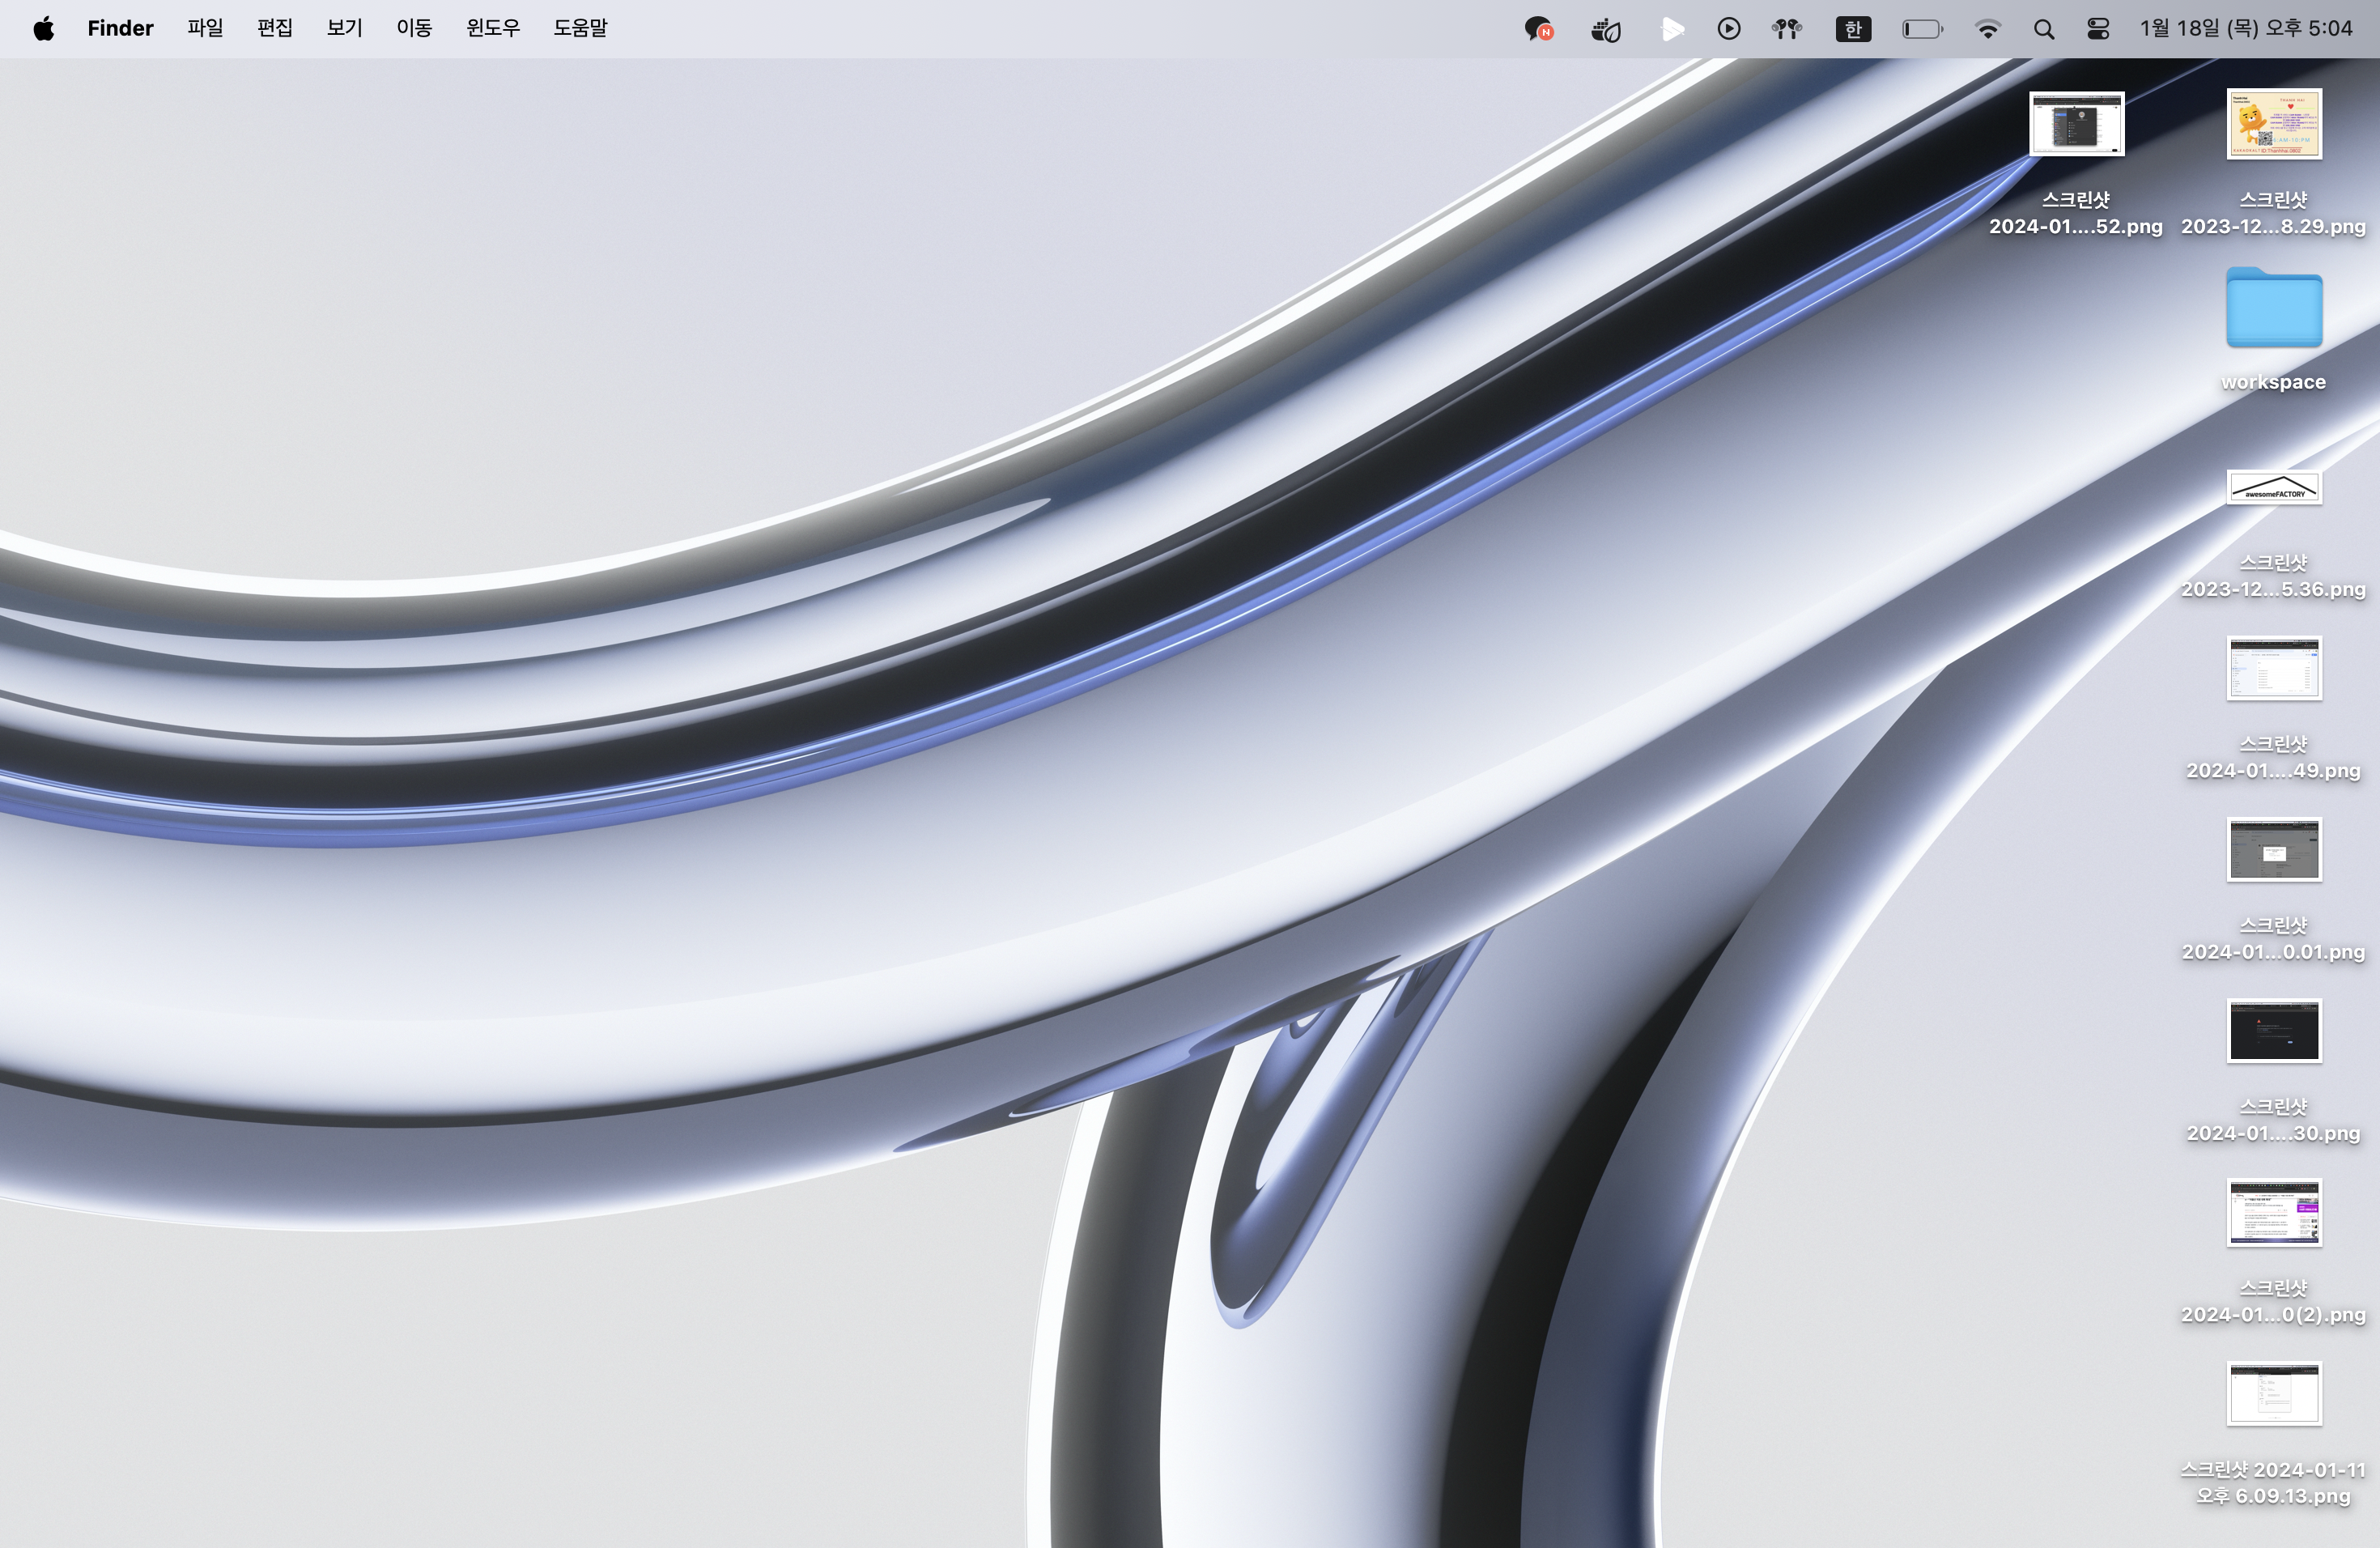Open the 파일 menu
The image size is (2380, 1548).
[x=205, y=28]
